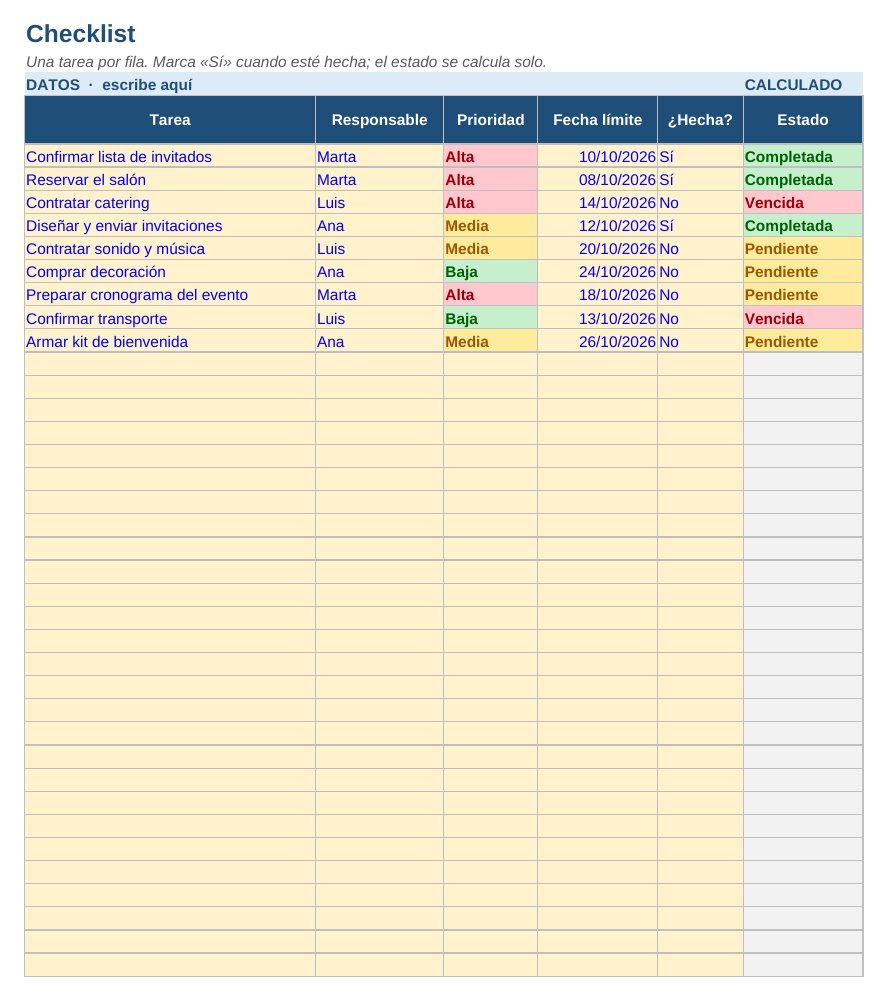Click Sí for Diseñar y enviar invitaciones
This screenshot has height=1001, width=888.
[700, 225]
